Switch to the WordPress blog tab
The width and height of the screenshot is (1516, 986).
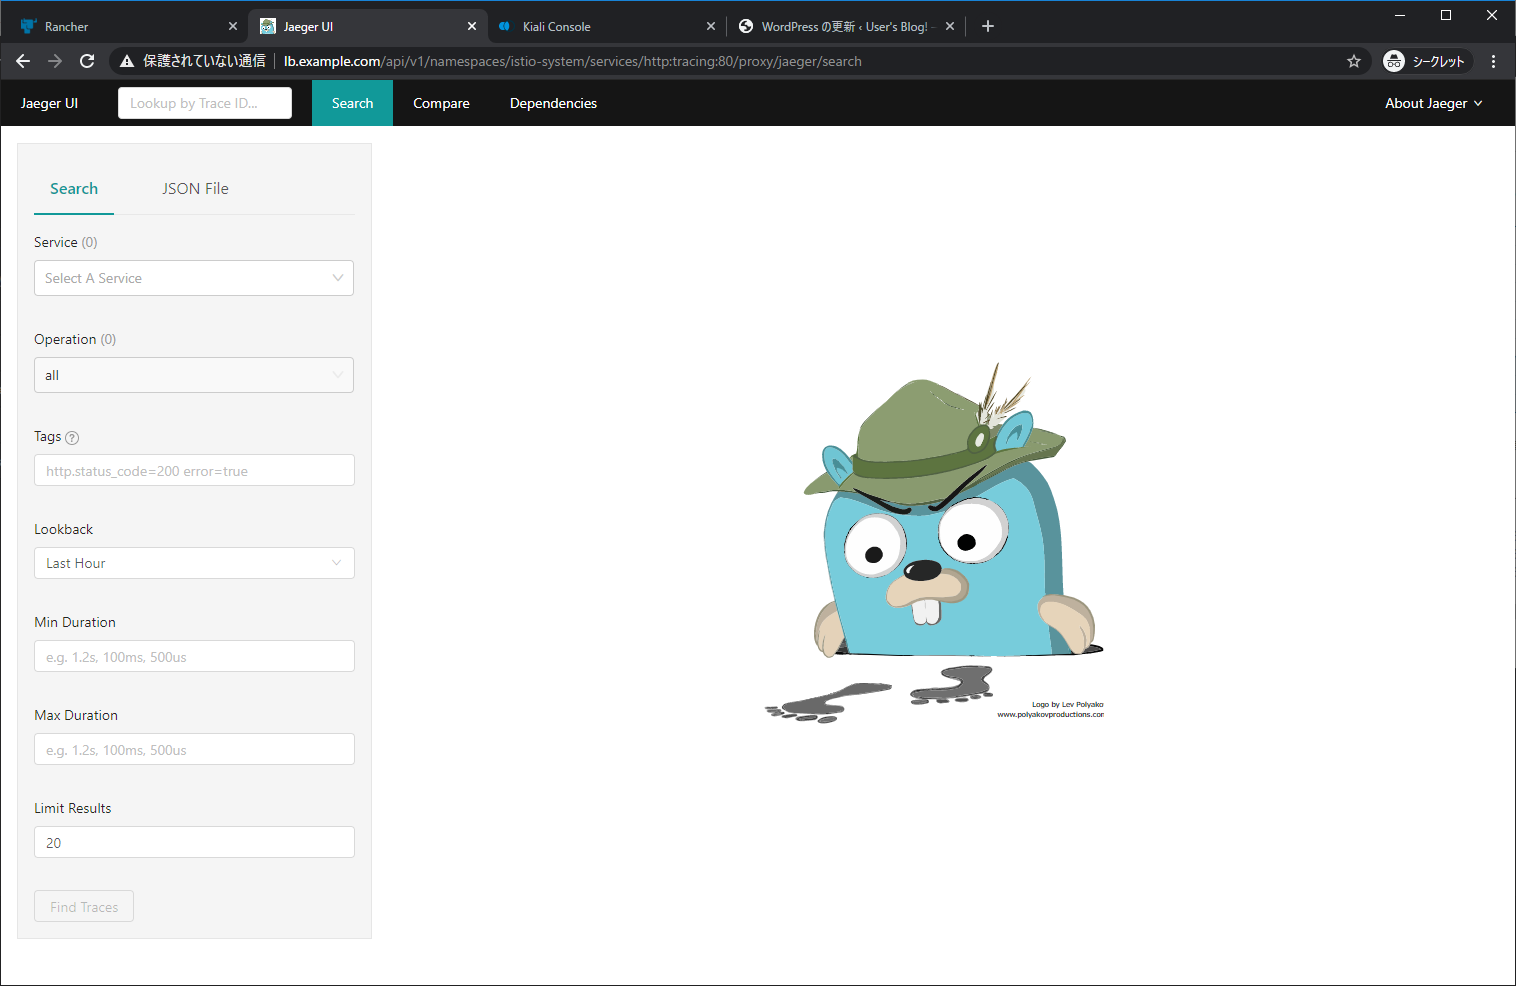[845, 26]
